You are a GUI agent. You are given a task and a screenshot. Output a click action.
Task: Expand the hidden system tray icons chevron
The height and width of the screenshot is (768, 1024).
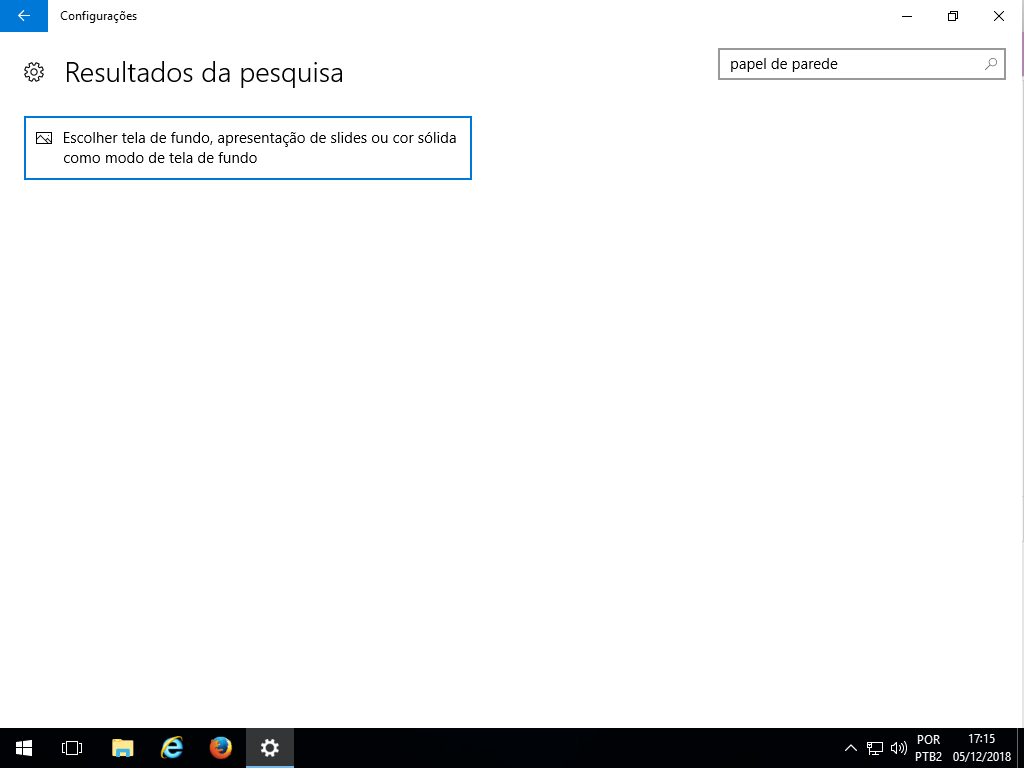click(x=851, y=748)
